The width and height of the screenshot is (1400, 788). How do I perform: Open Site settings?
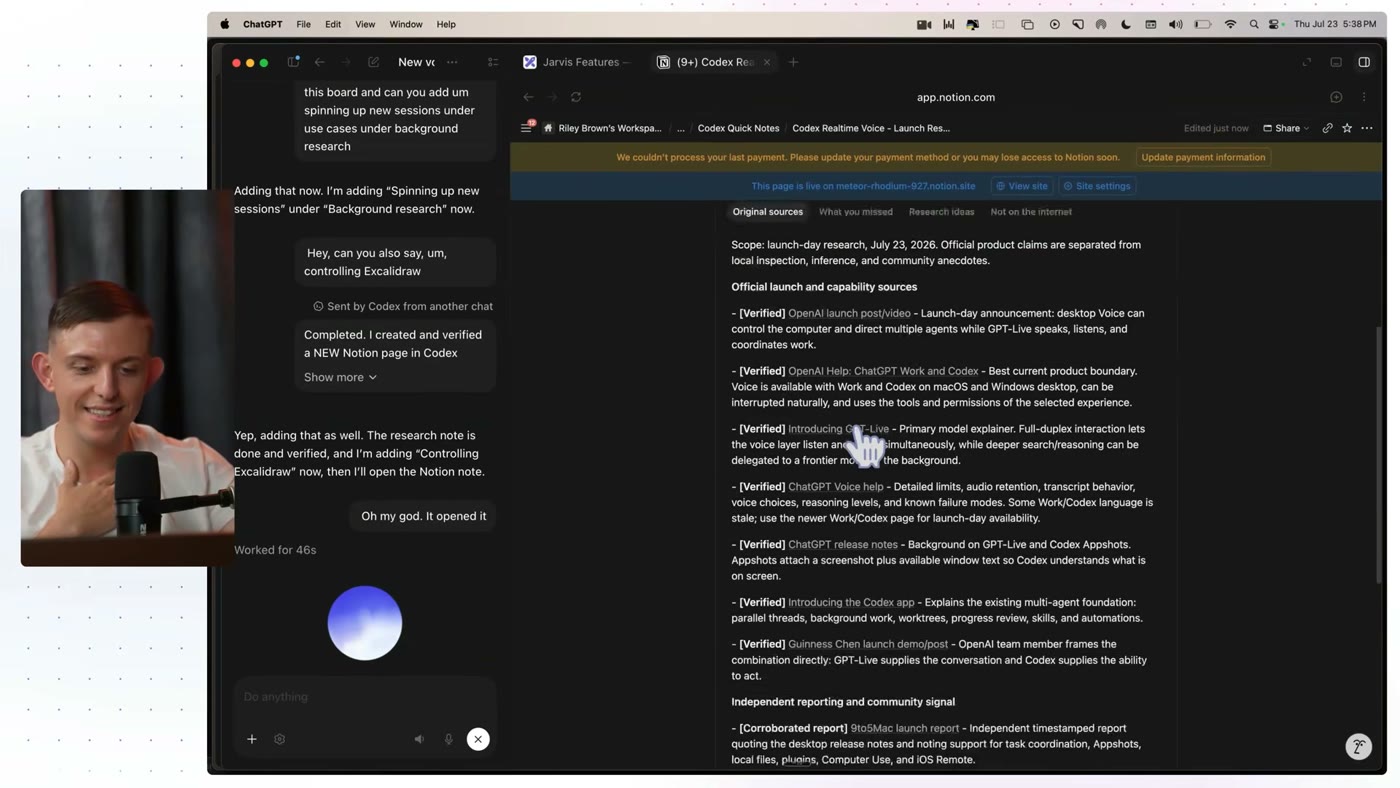point(1097,186)
